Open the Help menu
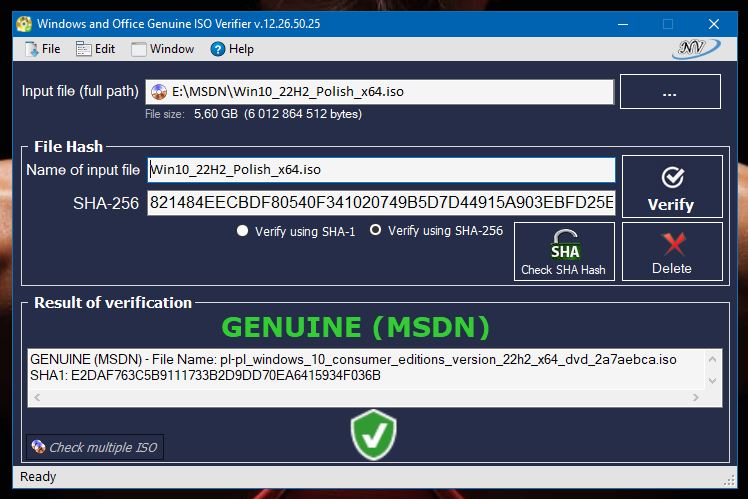 (x=232, y=49)
